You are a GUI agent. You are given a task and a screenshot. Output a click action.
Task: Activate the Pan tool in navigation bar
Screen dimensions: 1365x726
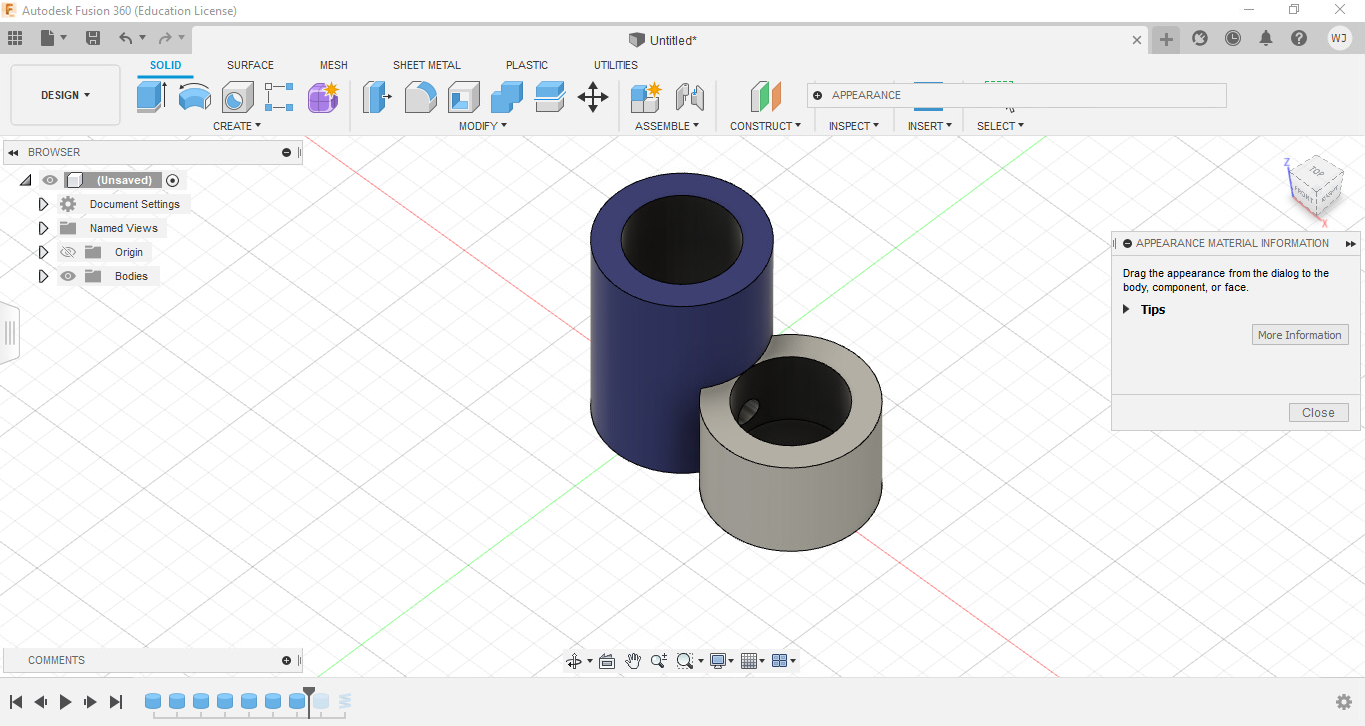coord(633,660)
